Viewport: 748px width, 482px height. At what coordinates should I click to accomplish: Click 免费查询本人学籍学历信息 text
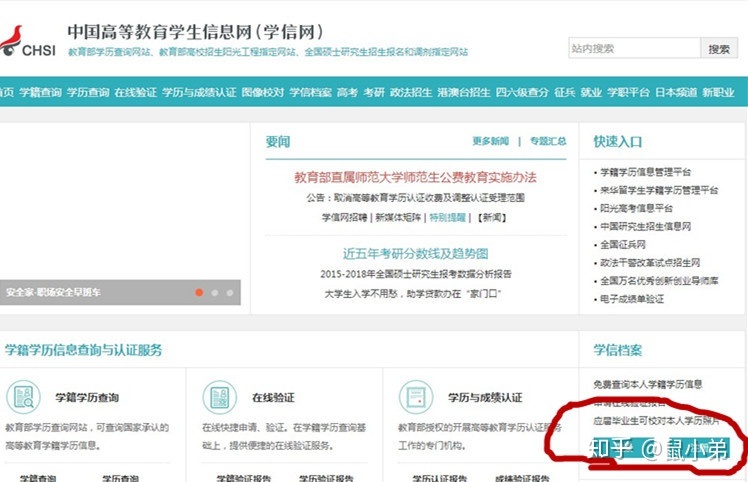click(x=648, y=384)
